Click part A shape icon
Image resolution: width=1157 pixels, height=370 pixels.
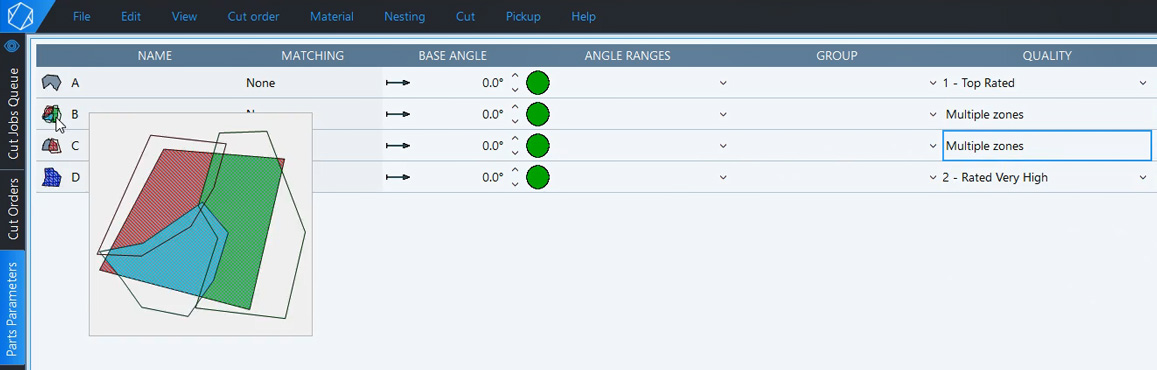(51, 83)
